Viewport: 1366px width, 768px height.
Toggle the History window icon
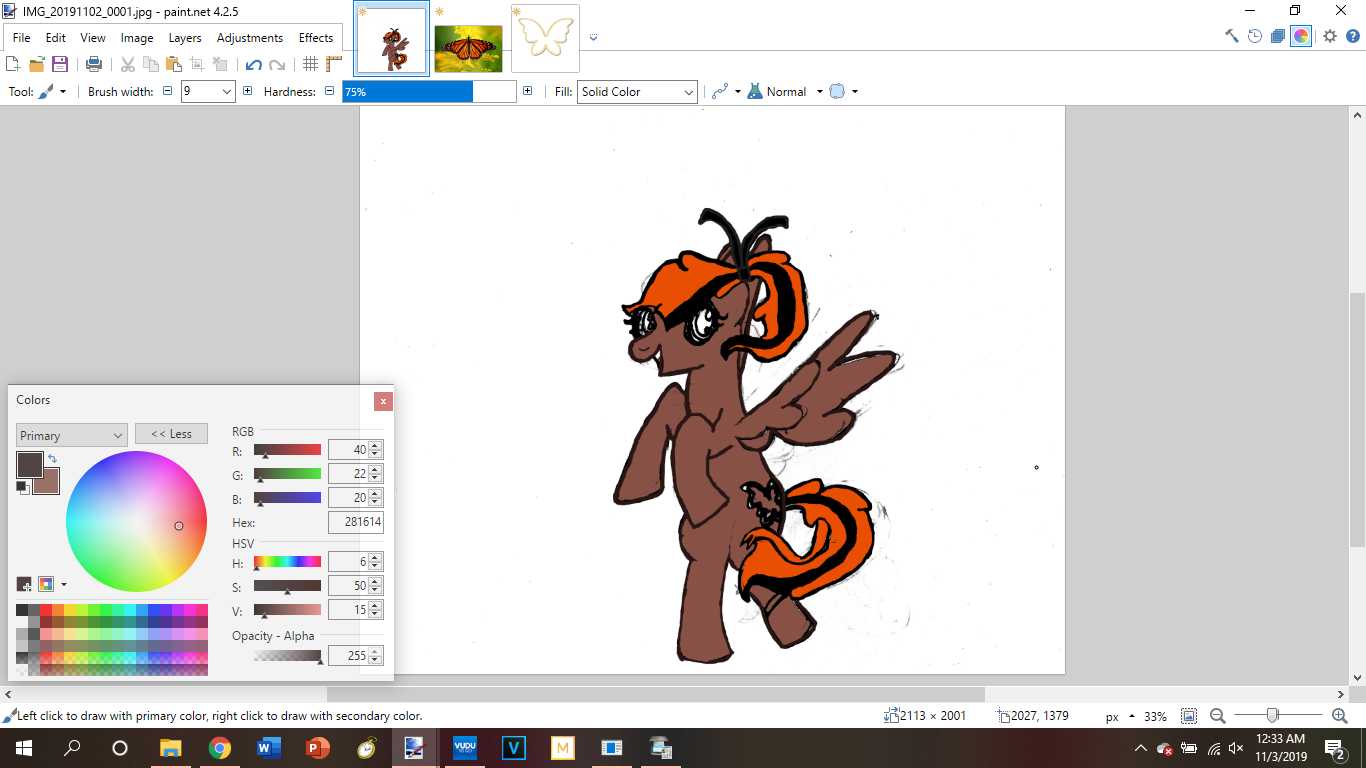coord(1255,36)
